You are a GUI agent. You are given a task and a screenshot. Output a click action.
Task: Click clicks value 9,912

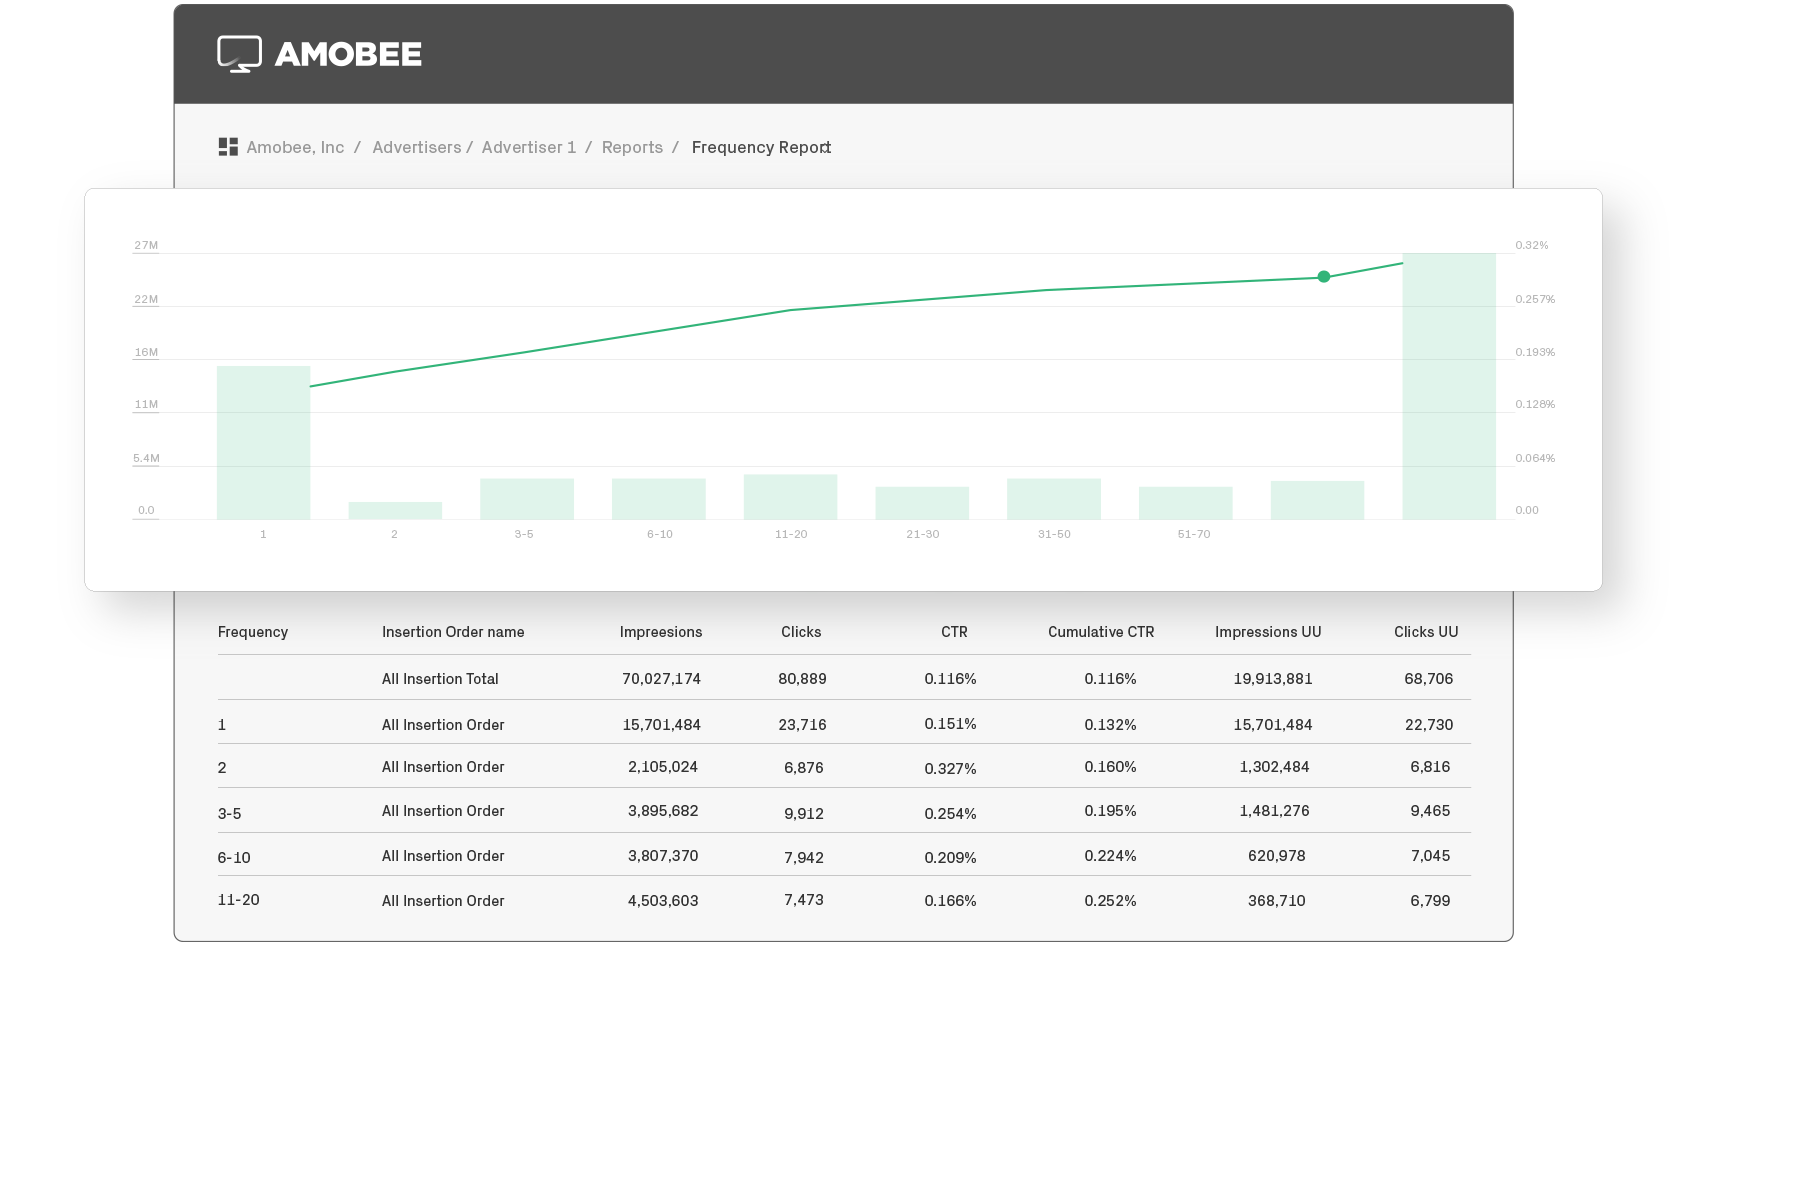(x=804, y=814)
